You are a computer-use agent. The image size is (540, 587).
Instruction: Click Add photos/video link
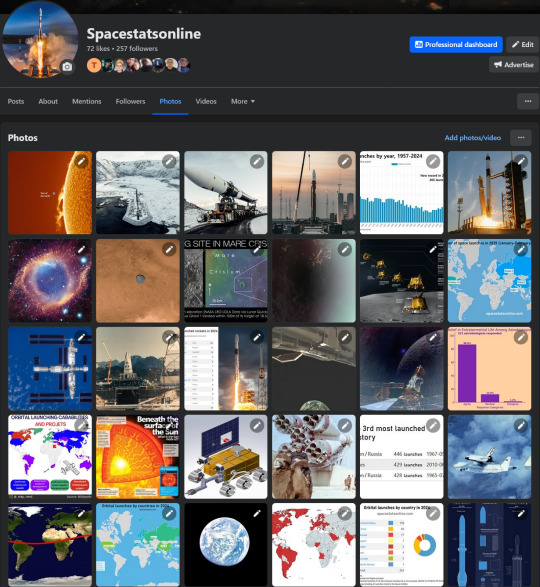(473, 138)
